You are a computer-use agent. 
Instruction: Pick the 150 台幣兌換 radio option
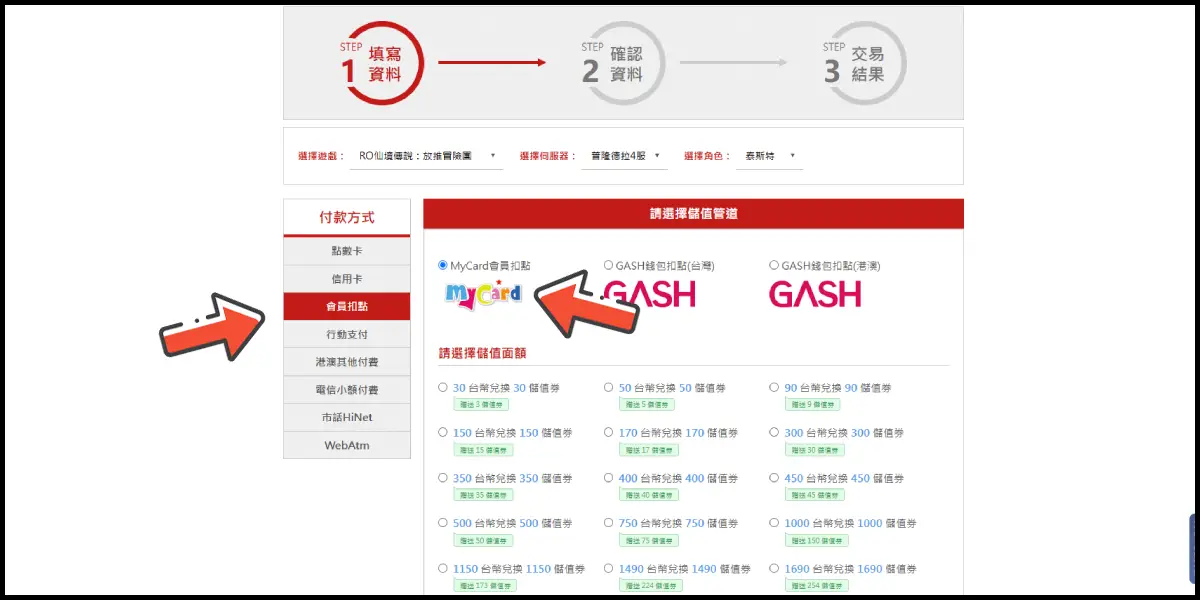(x=443, y=432)
